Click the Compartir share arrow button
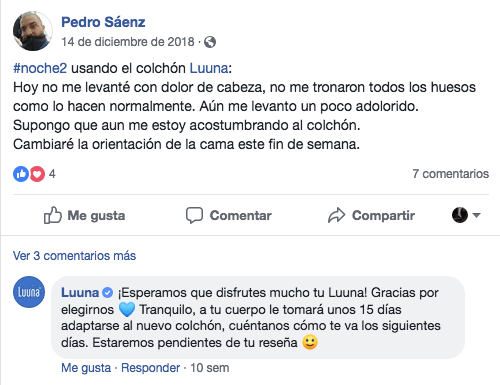The image size is (500, 385). pos(371,215)
